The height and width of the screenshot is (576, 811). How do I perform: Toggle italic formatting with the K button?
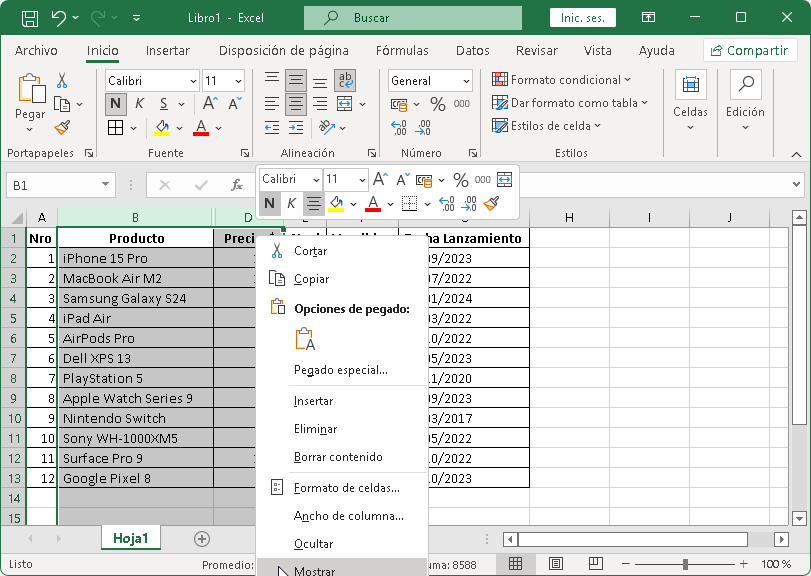tap(140, 103)
